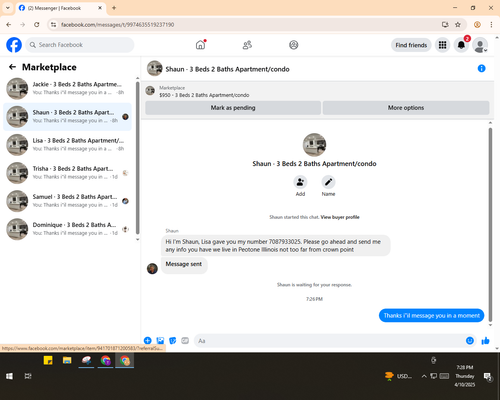Screen dimensions: 500x400
Task: Select the Shaun conversation in the list
Action: tap(68, 117)
